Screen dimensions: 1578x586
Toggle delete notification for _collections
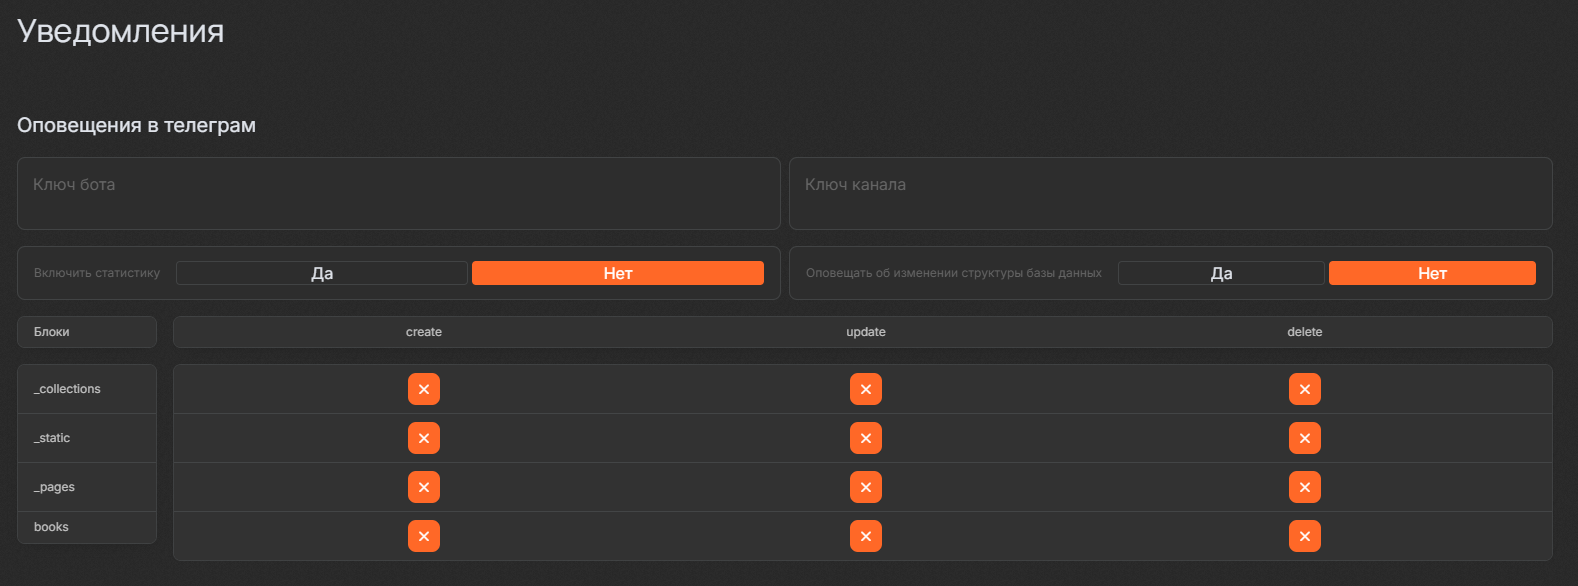[x=1304, y=389]
